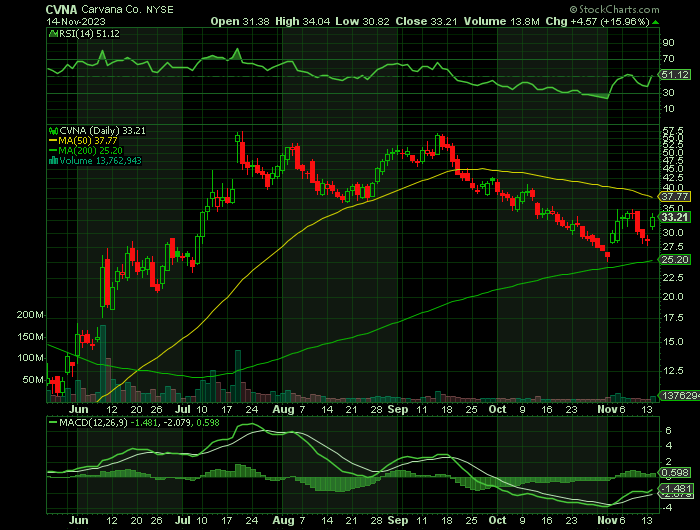This screenshot has height=530, width=700.
Task: Select the Low 30.82 value
Action: (362, 21)
